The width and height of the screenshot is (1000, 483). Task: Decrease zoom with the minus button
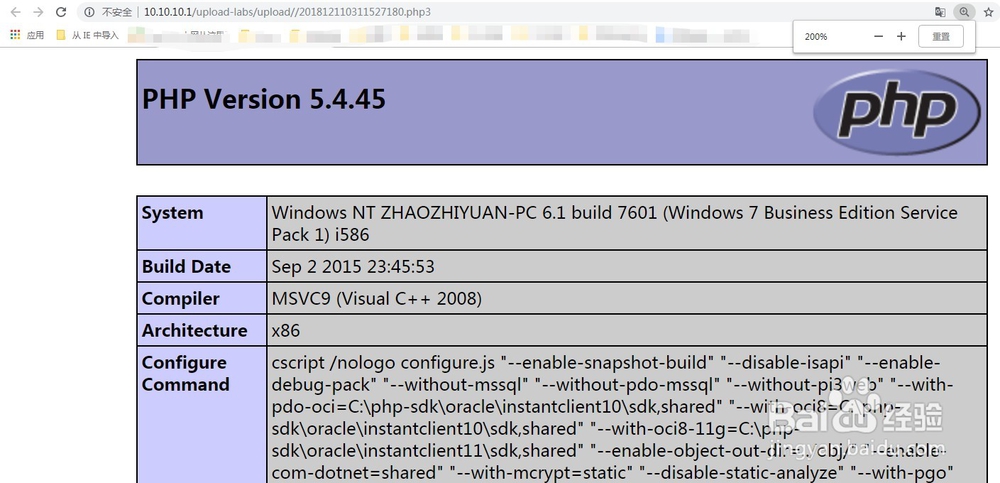click(x=878, y=36)
